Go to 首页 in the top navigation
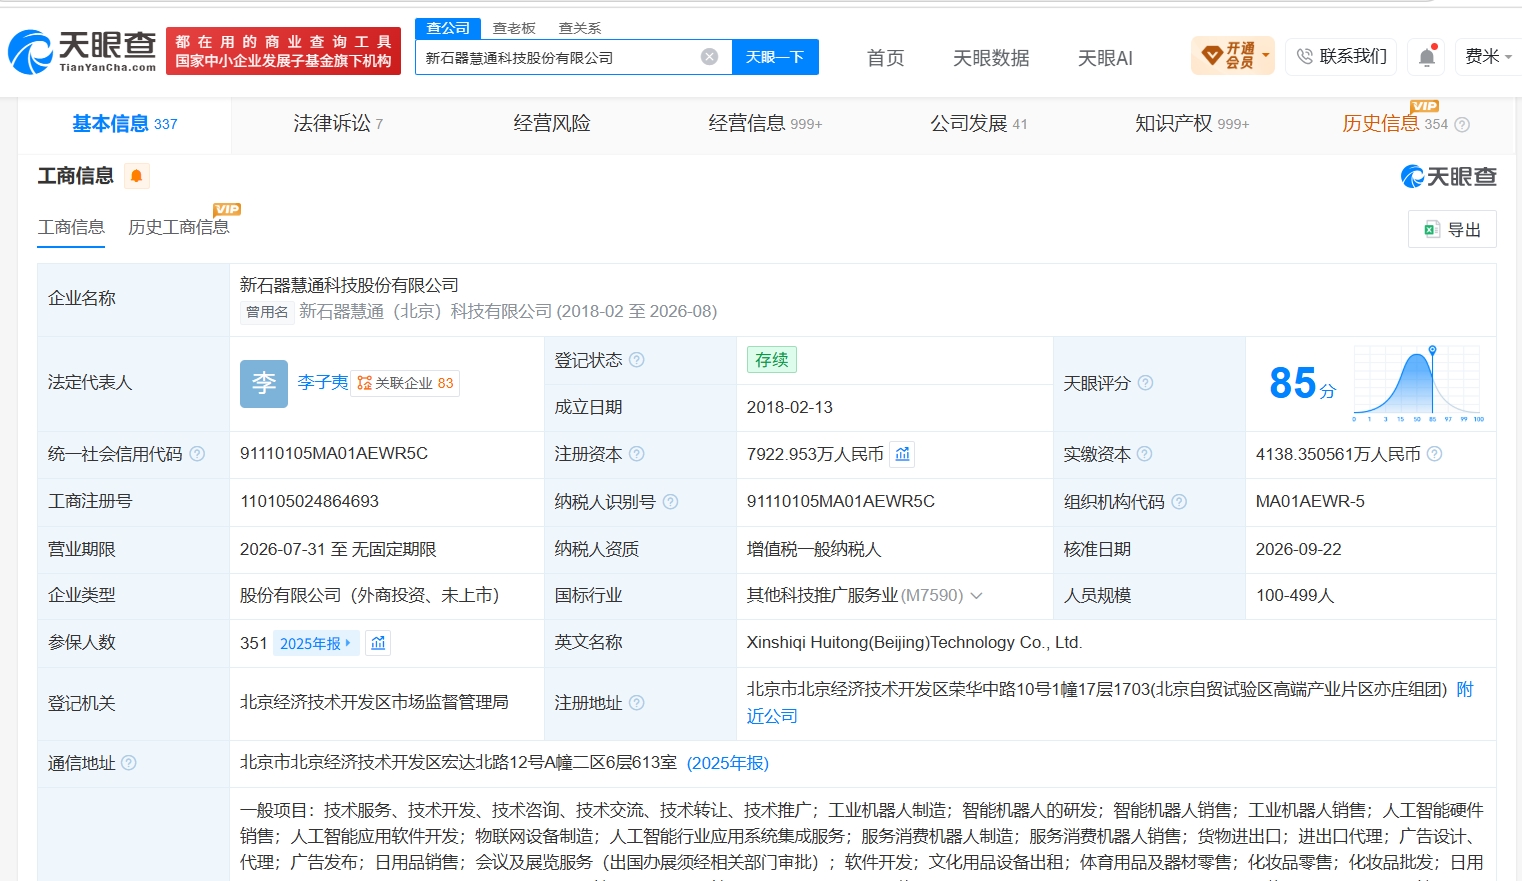Viewport: 1522px width, 881px height. pos(885,58)
